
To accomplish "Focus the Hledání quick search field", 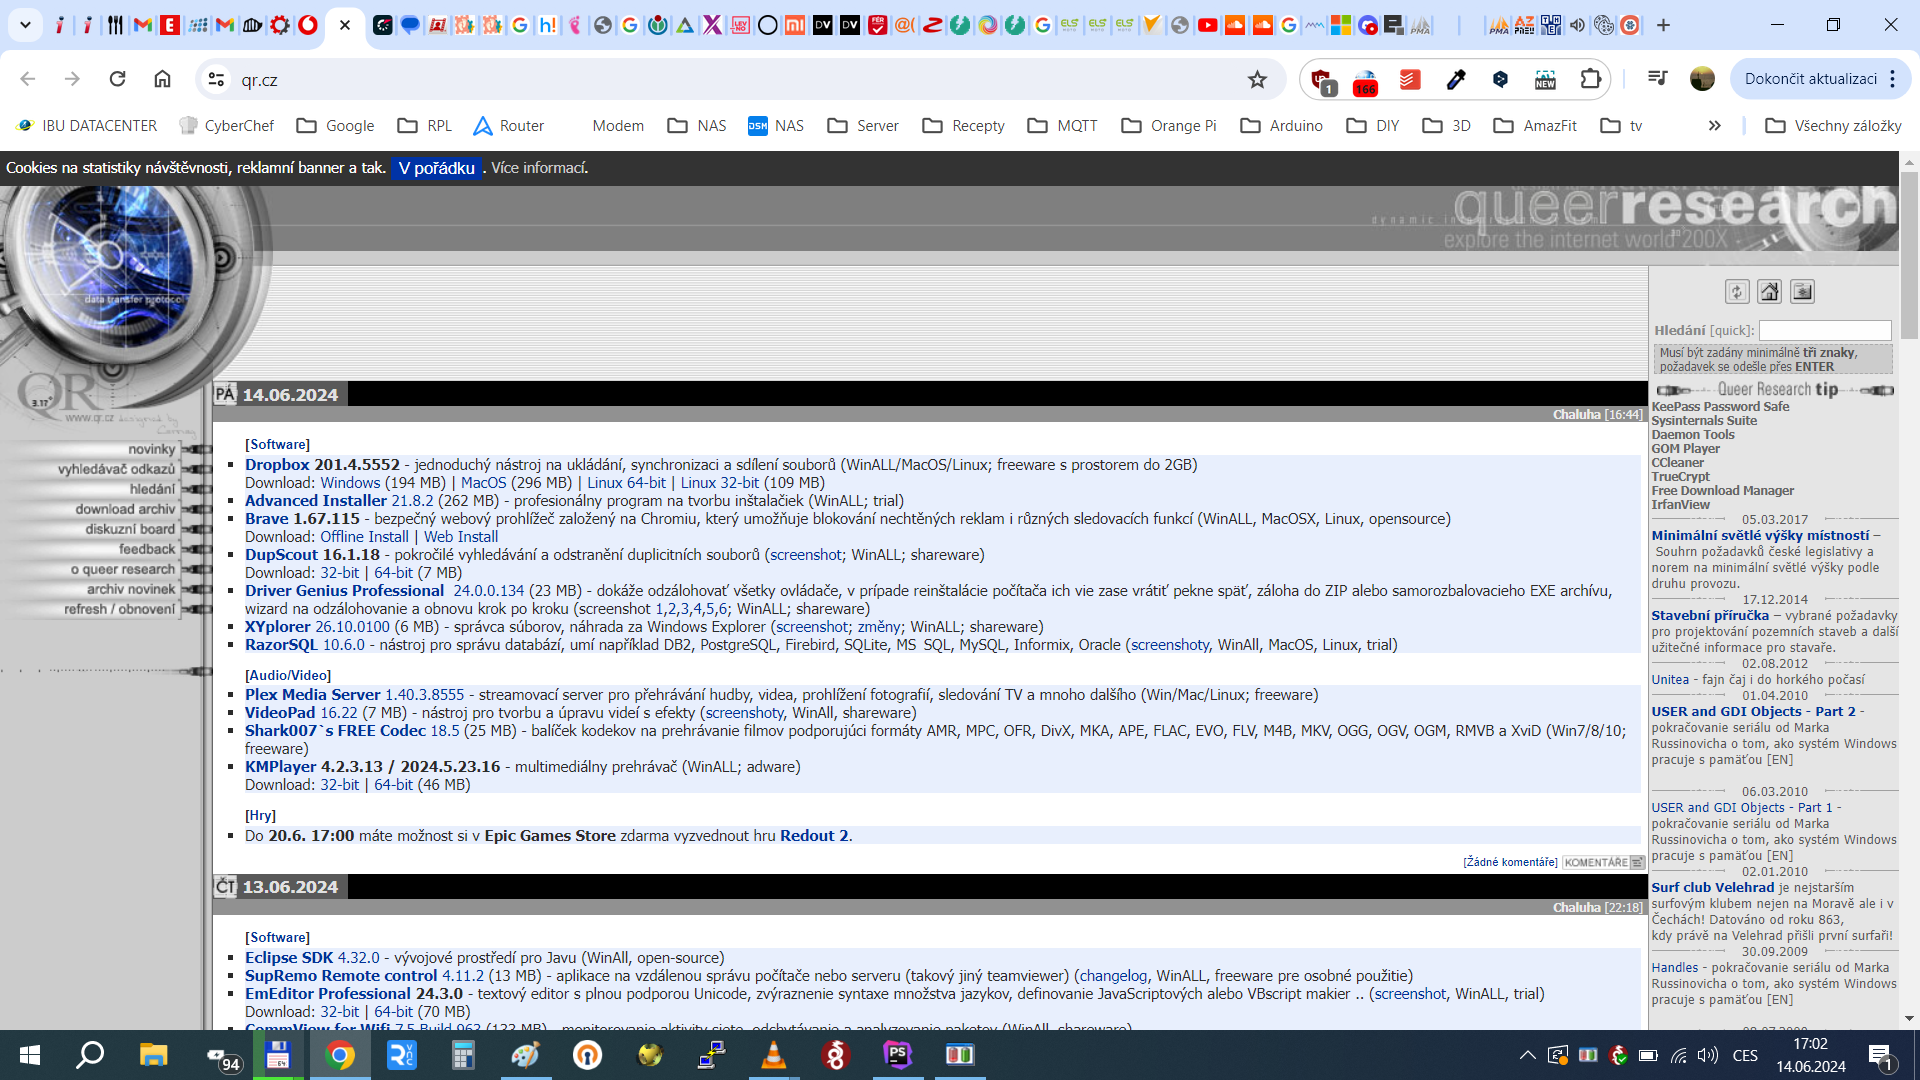I will 1824,330.
